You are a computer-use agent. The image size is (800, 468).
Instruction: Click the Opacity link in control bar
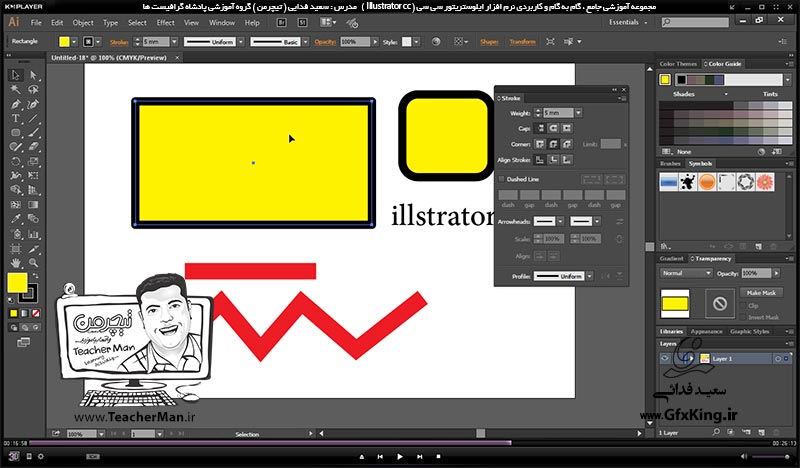325,42
